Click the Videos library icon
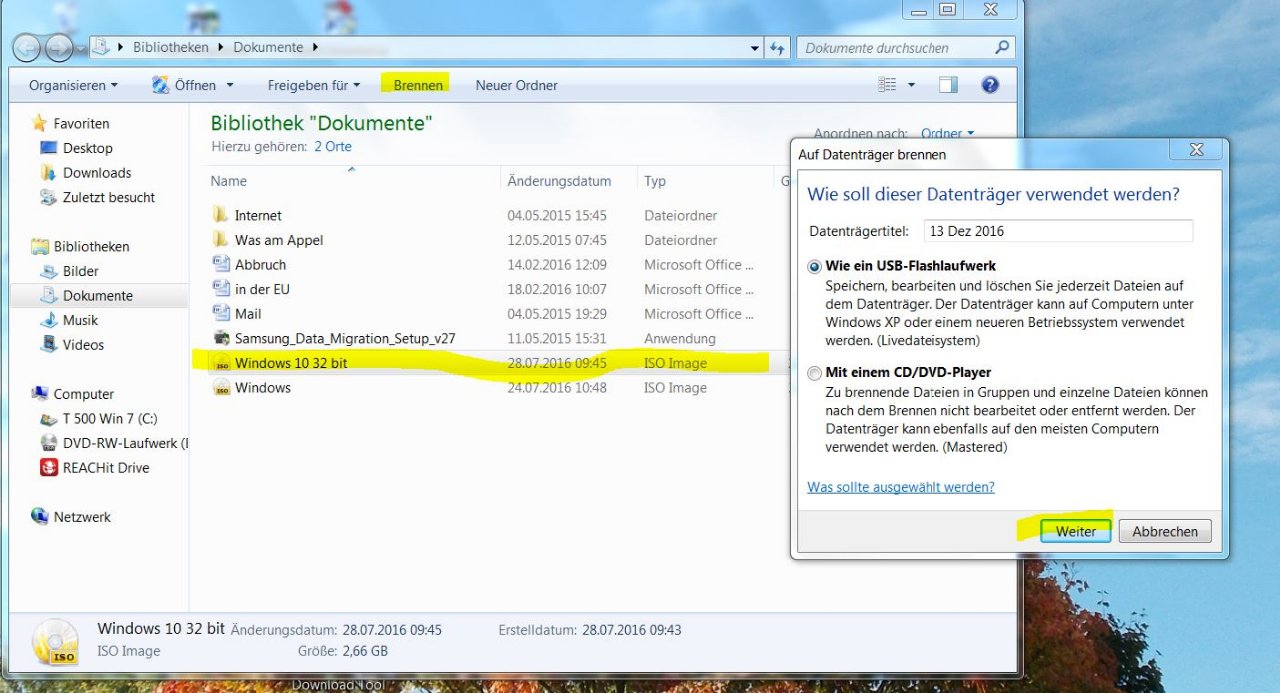 point(49,344)
